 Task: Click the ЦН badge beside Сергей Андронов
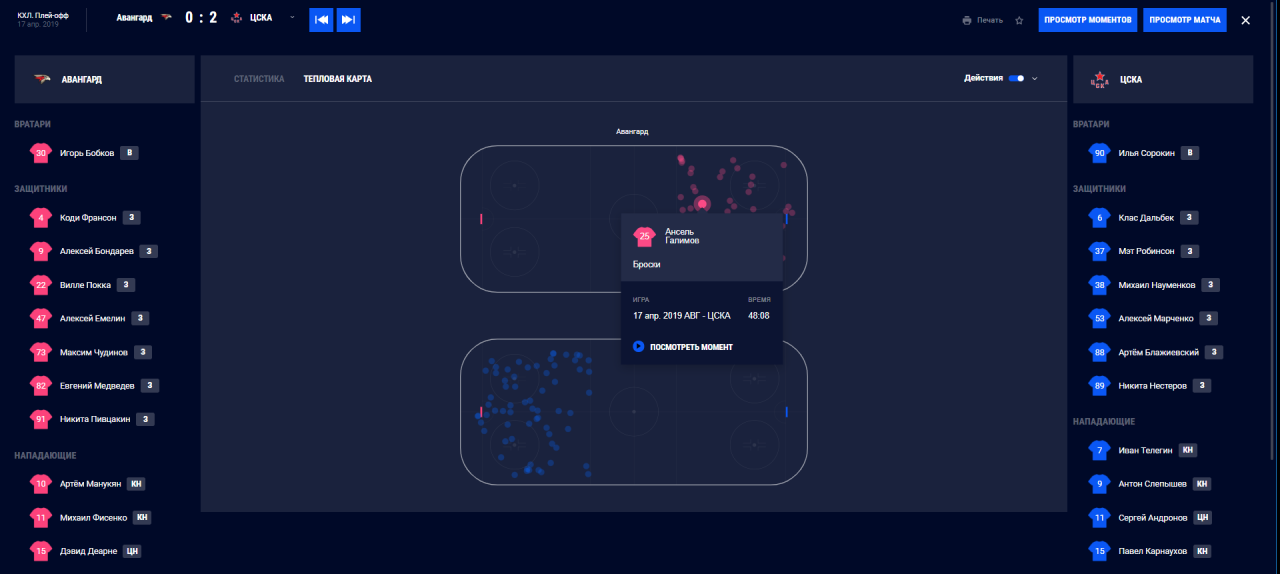(1203, 518)
